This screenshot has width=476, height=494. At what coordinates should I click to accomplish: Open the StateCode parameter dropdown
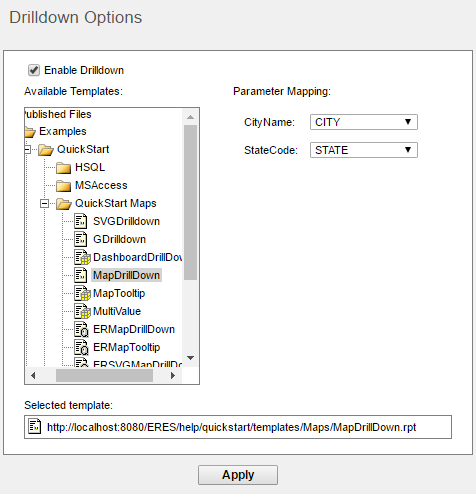(x=364, y=150)
